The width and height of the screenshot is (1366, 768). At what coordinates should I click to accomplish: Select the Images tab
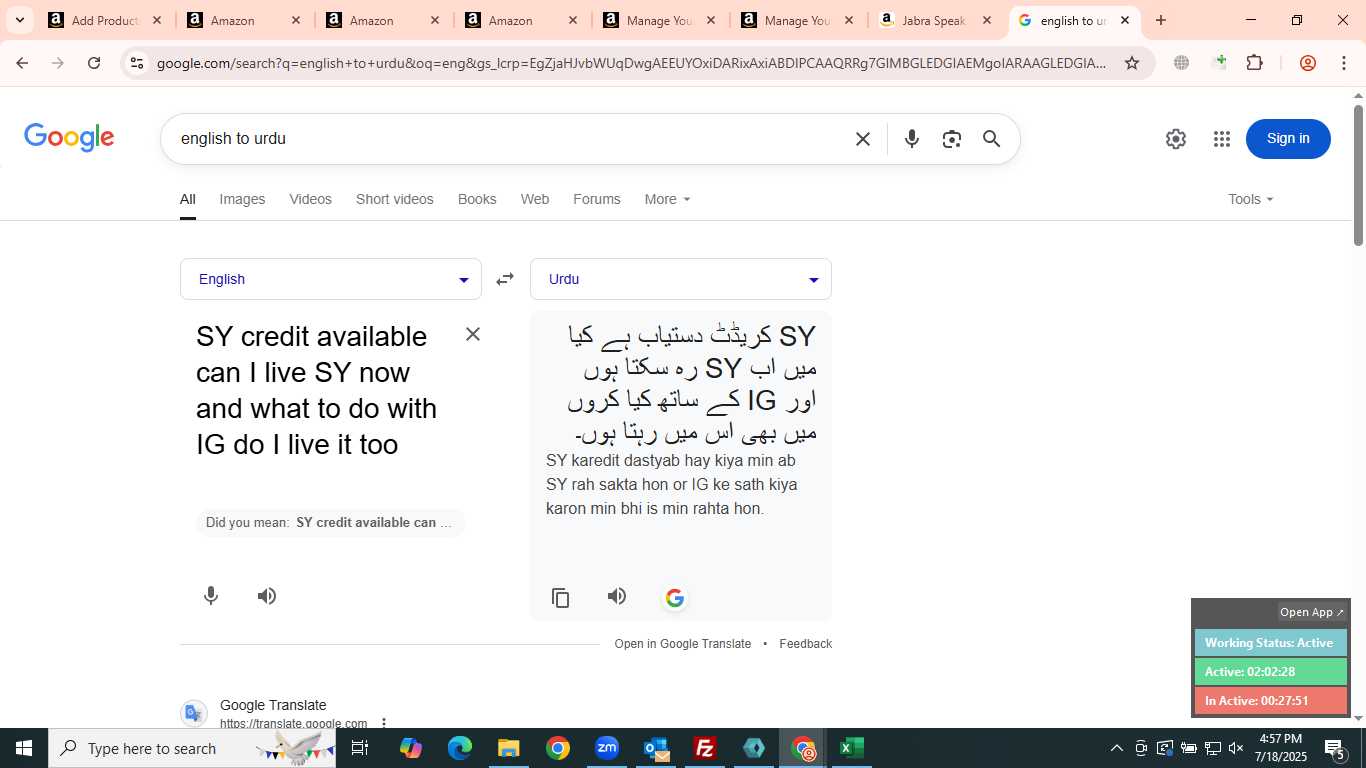click(x=242, y=199)
